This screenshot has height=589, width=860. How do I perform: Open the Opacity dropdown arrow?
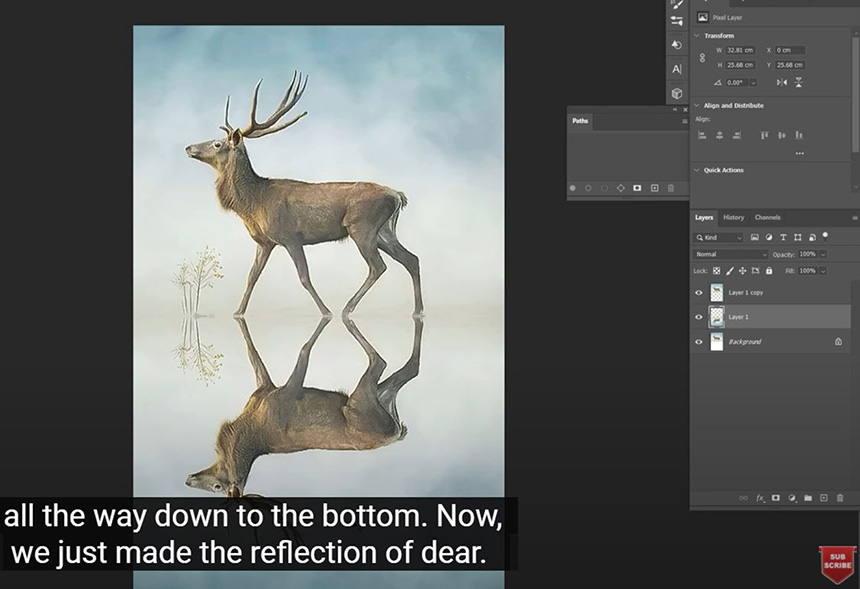point(822,255)
